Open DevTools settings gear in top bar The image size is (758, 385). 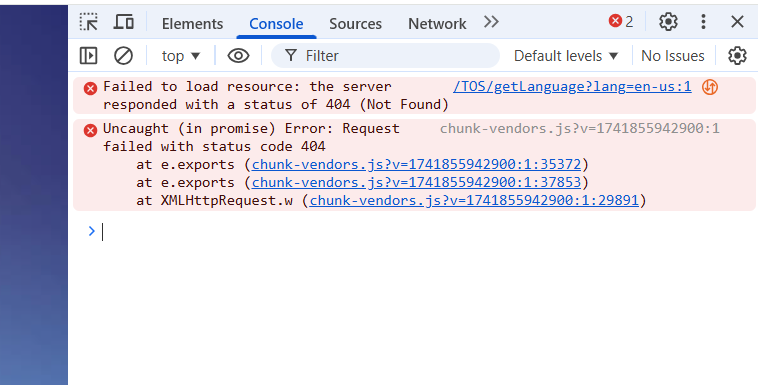(668, 22)
